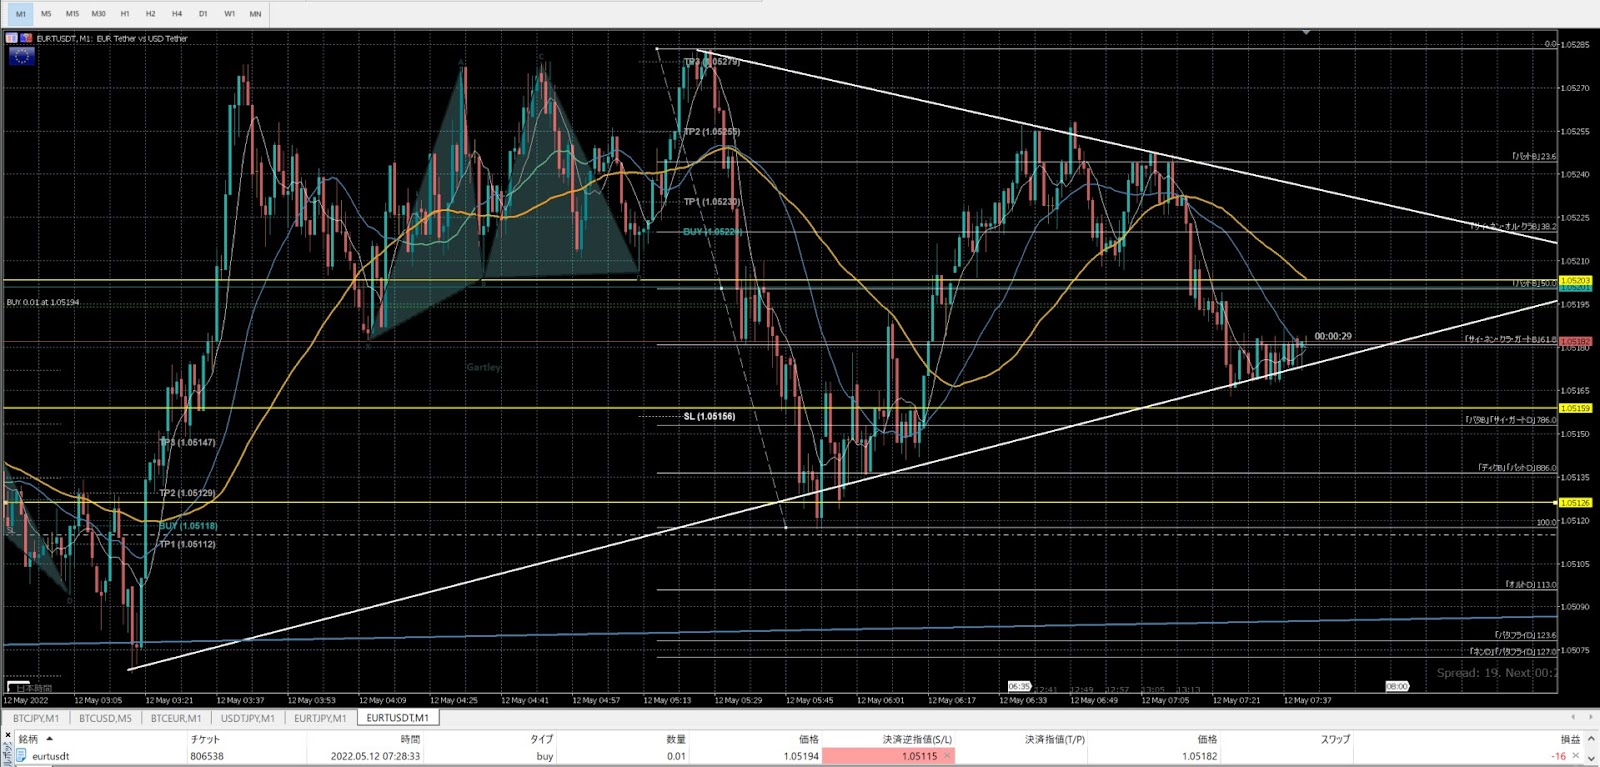
Task: Click the chart shift triangle marker at top
Action: pyautogui.click(x=1305, y=33)
